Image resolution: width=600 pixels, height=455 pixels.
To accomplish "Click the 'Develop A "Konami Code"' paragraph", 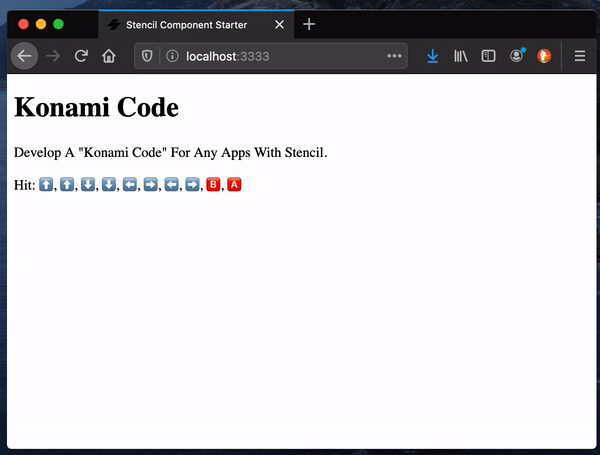I will [x=170, y=152].
